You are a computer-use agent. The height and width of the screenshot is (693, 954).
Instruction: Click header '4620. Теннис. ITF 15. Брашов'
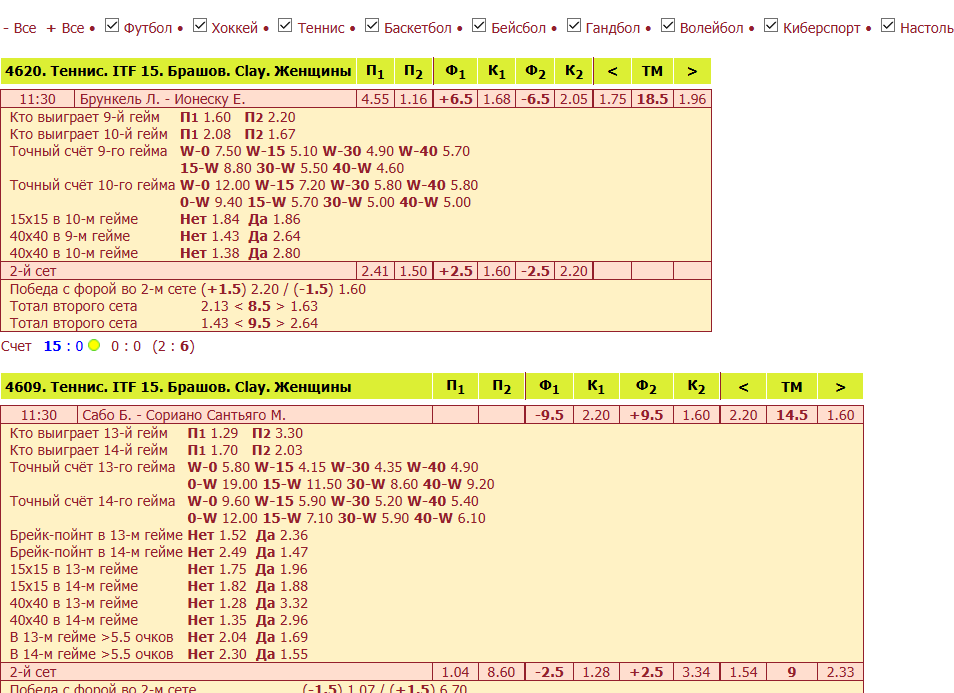coord(178,71)
